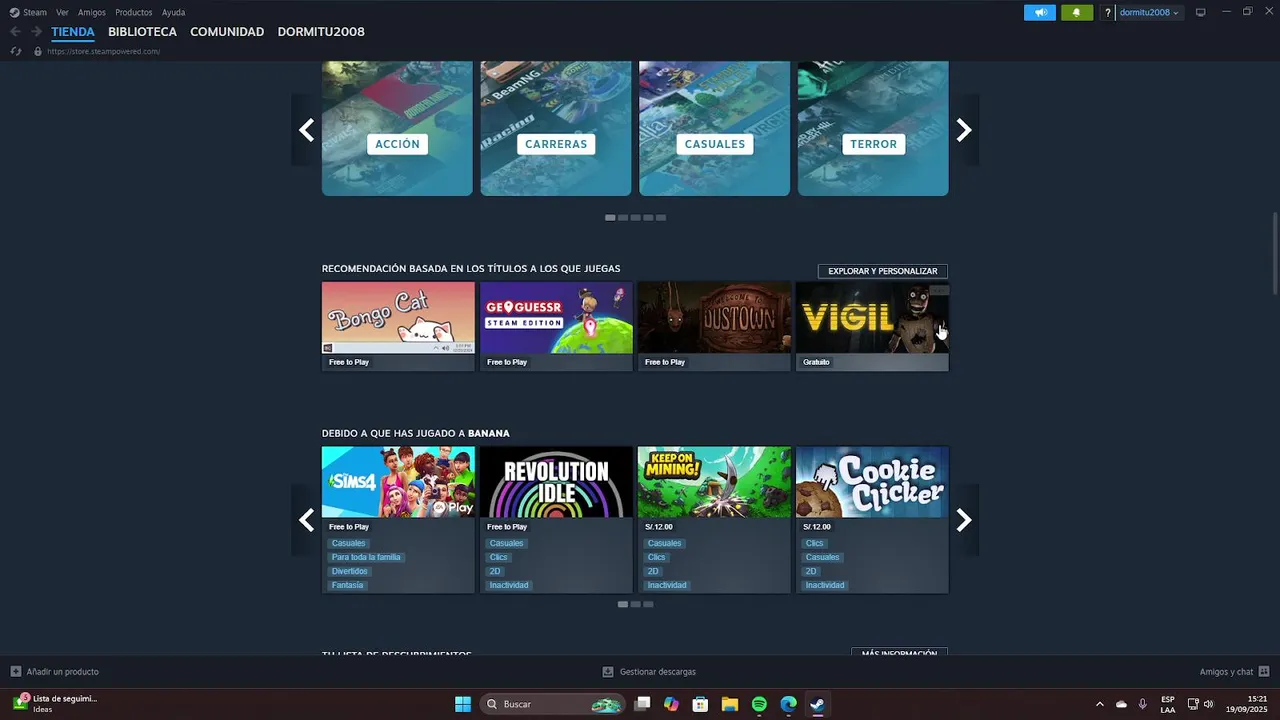Viewport: 1280px width, 720px height.
Task: Open Microsoft Edge from taskbar
Action: 788,704
